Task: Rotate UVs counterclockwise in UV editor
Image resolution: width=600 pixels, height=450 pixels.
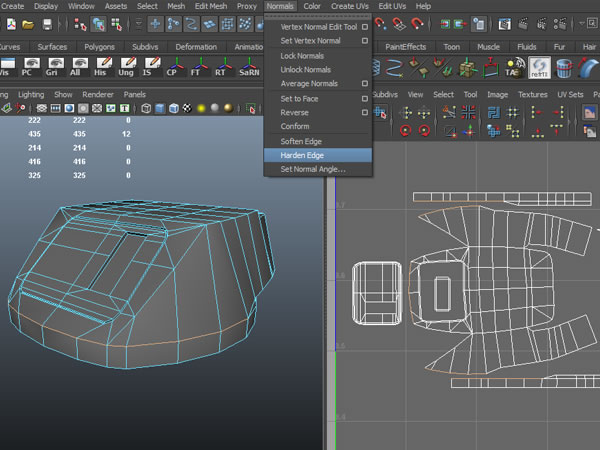Action: point(406,131)
